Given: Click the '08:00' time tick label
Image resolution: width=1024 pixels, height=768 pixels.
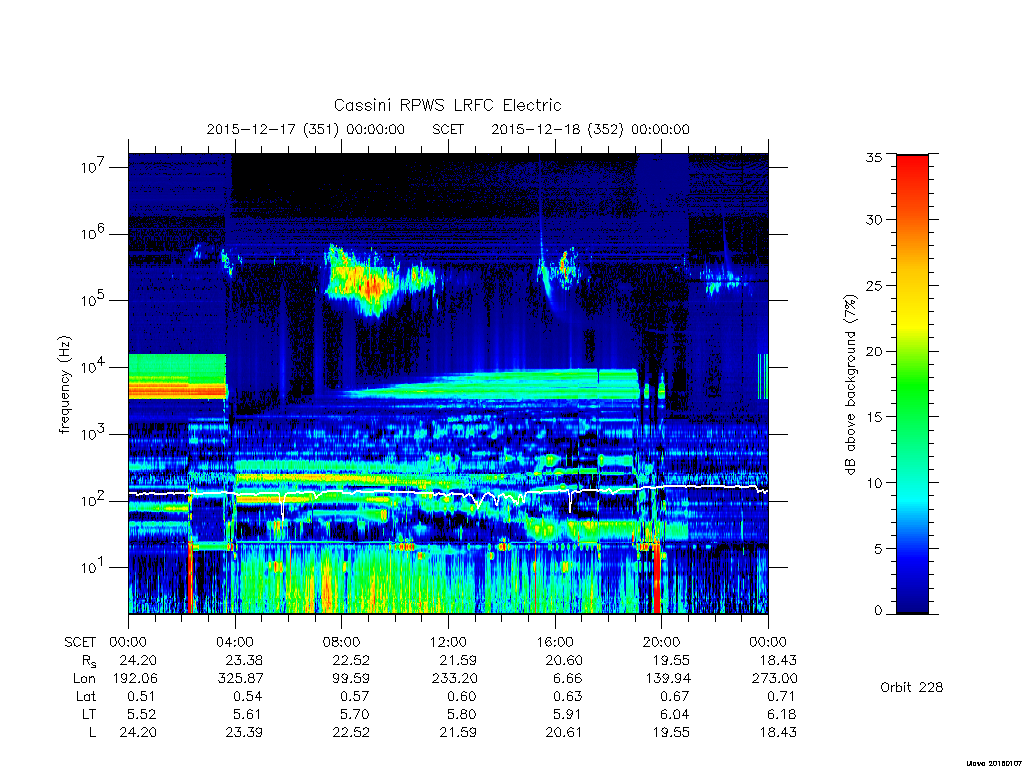Looking at the screenshot, I should 342,643.
